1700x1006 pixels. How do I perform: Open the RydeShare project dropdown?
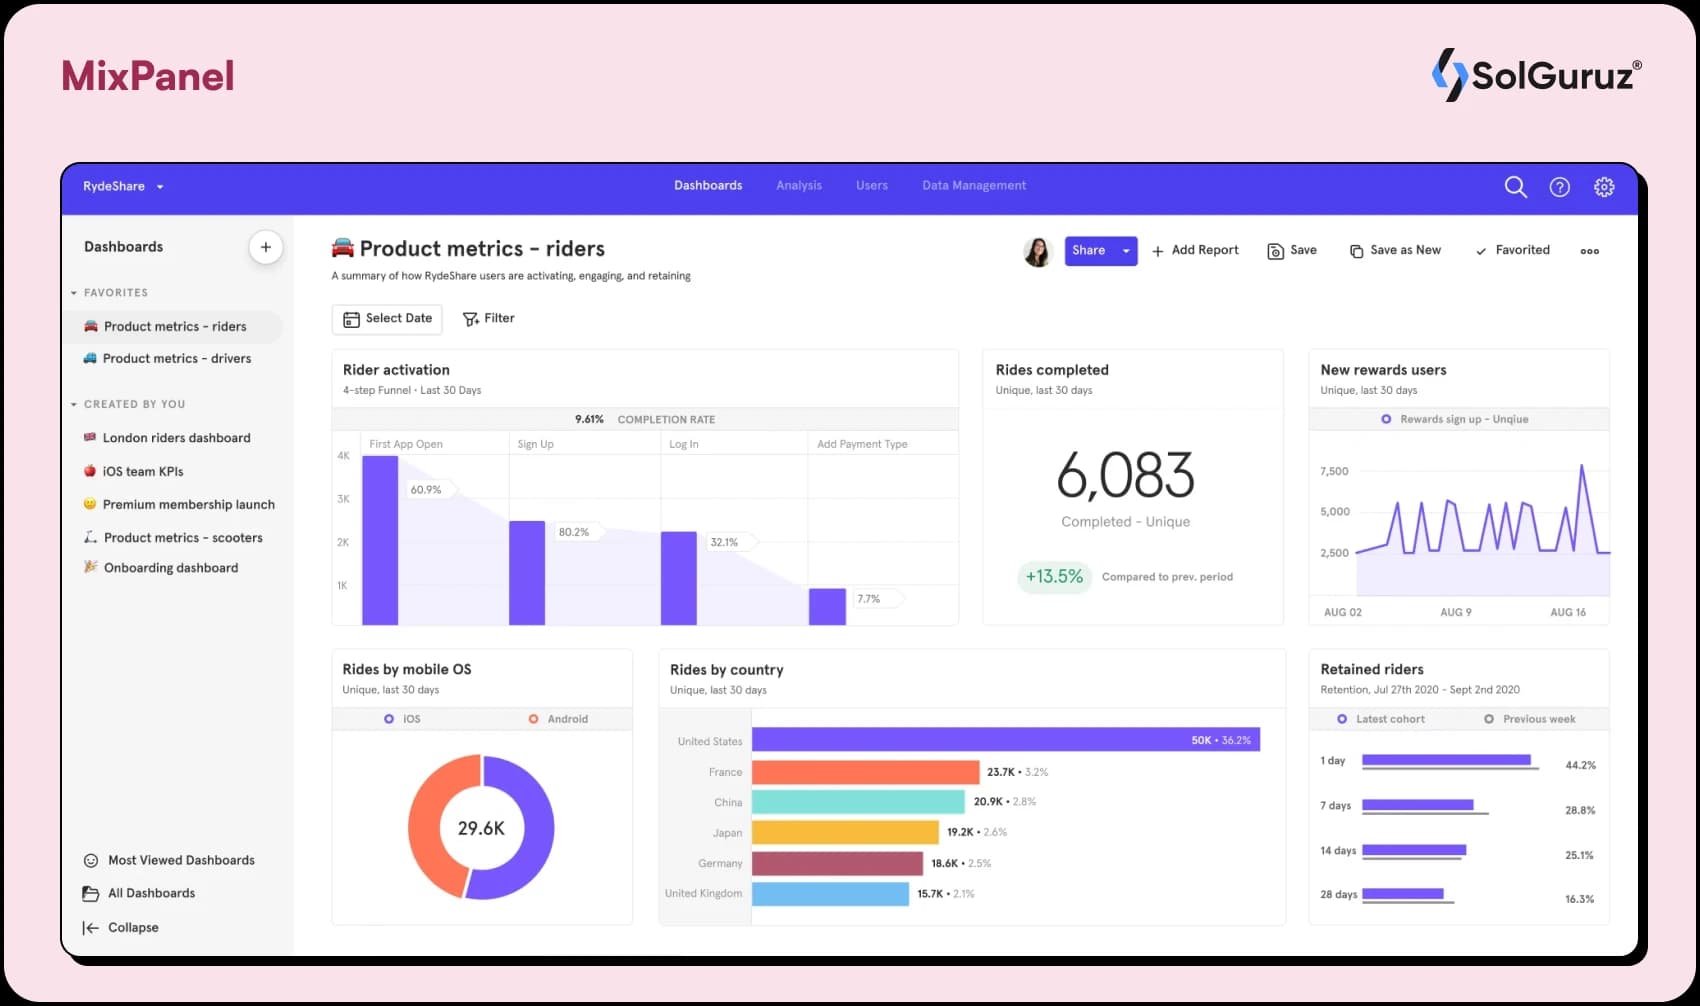[x=123, y=186]
